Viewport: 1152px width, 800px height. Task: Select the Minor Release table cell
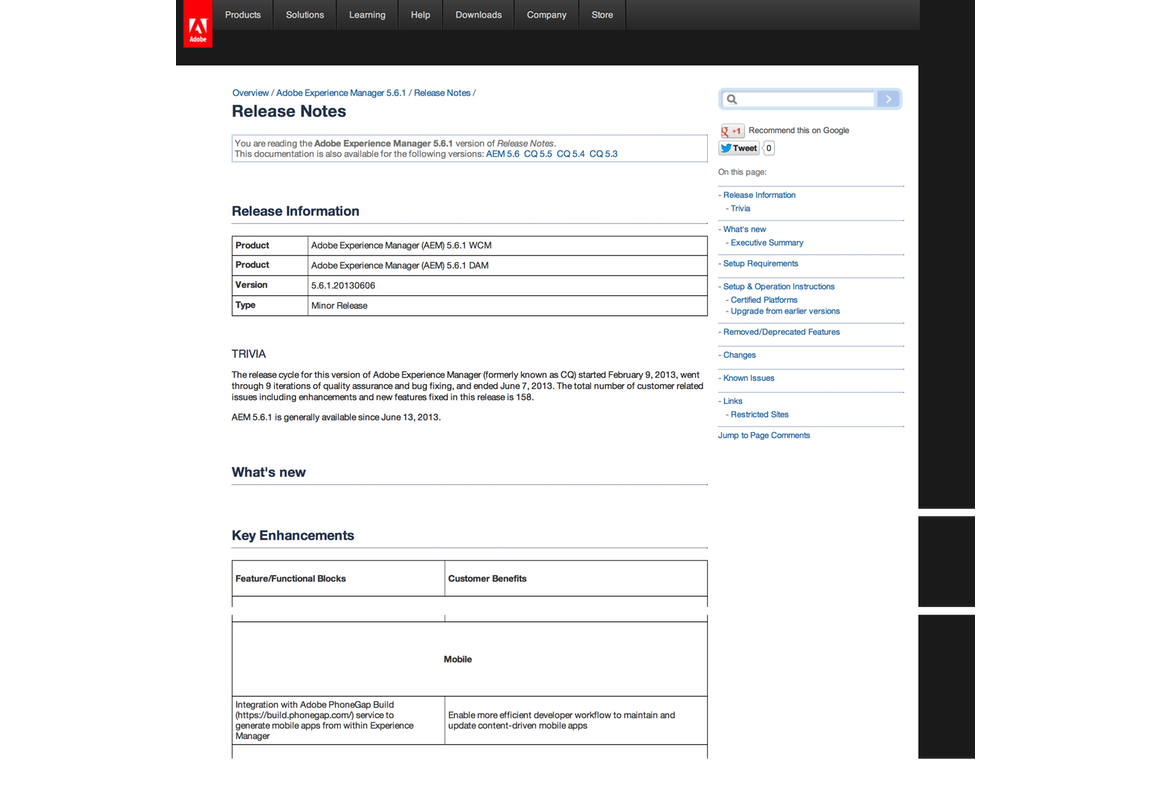pyautogui.click(x=508, y=306)
